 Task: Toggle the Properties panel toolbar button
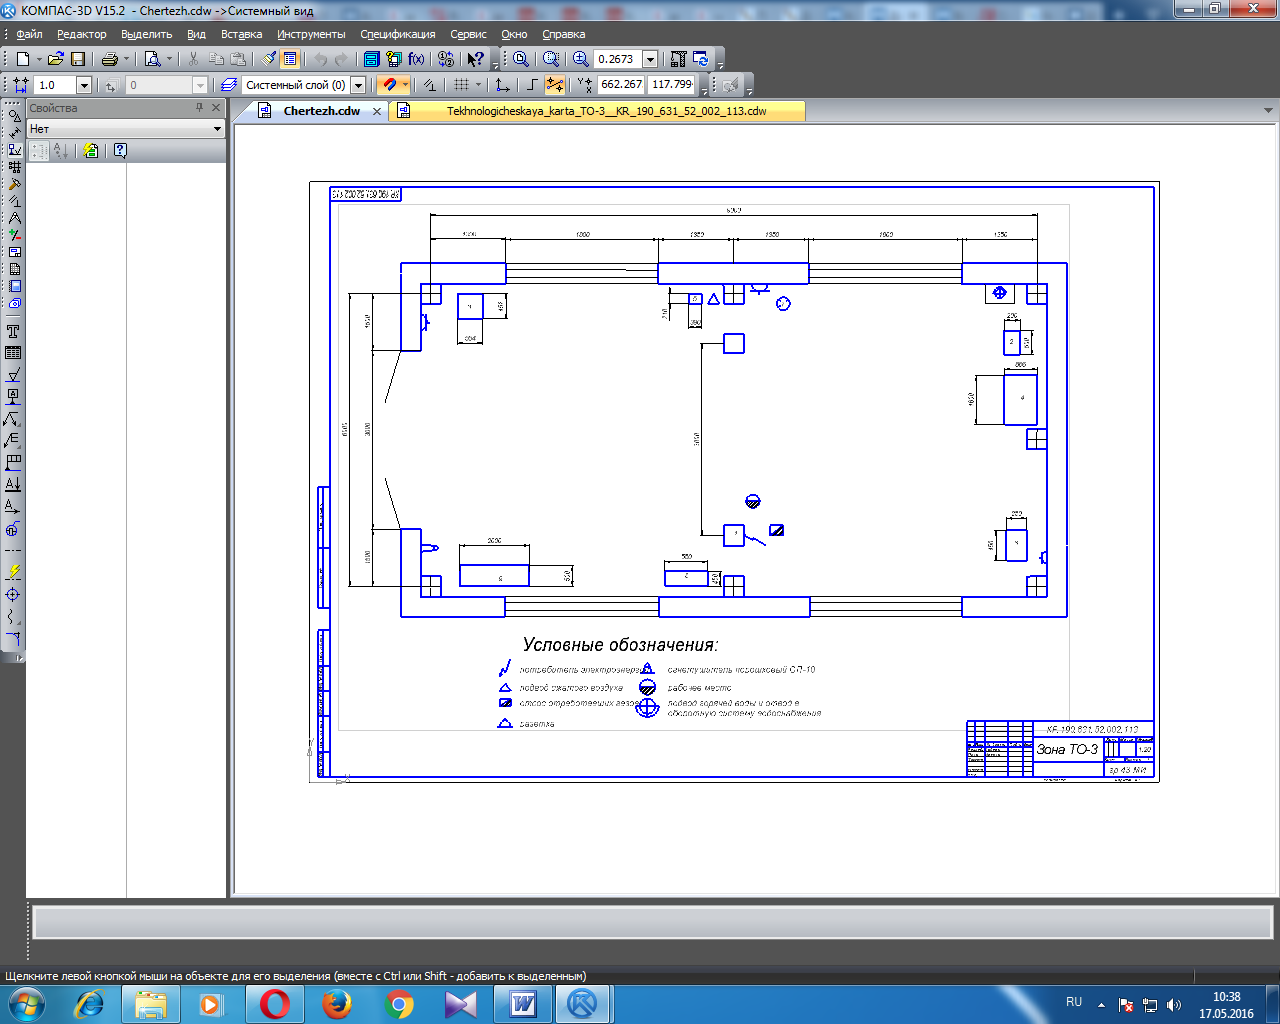pyautogui.click(x=290, y=59)
